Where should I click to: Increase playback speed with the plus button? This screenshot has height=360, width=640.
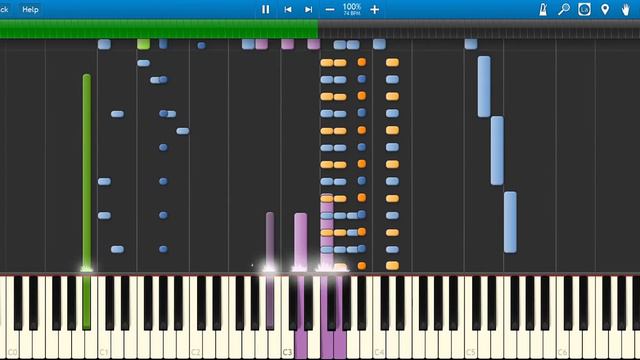click(x=374, y=9)
